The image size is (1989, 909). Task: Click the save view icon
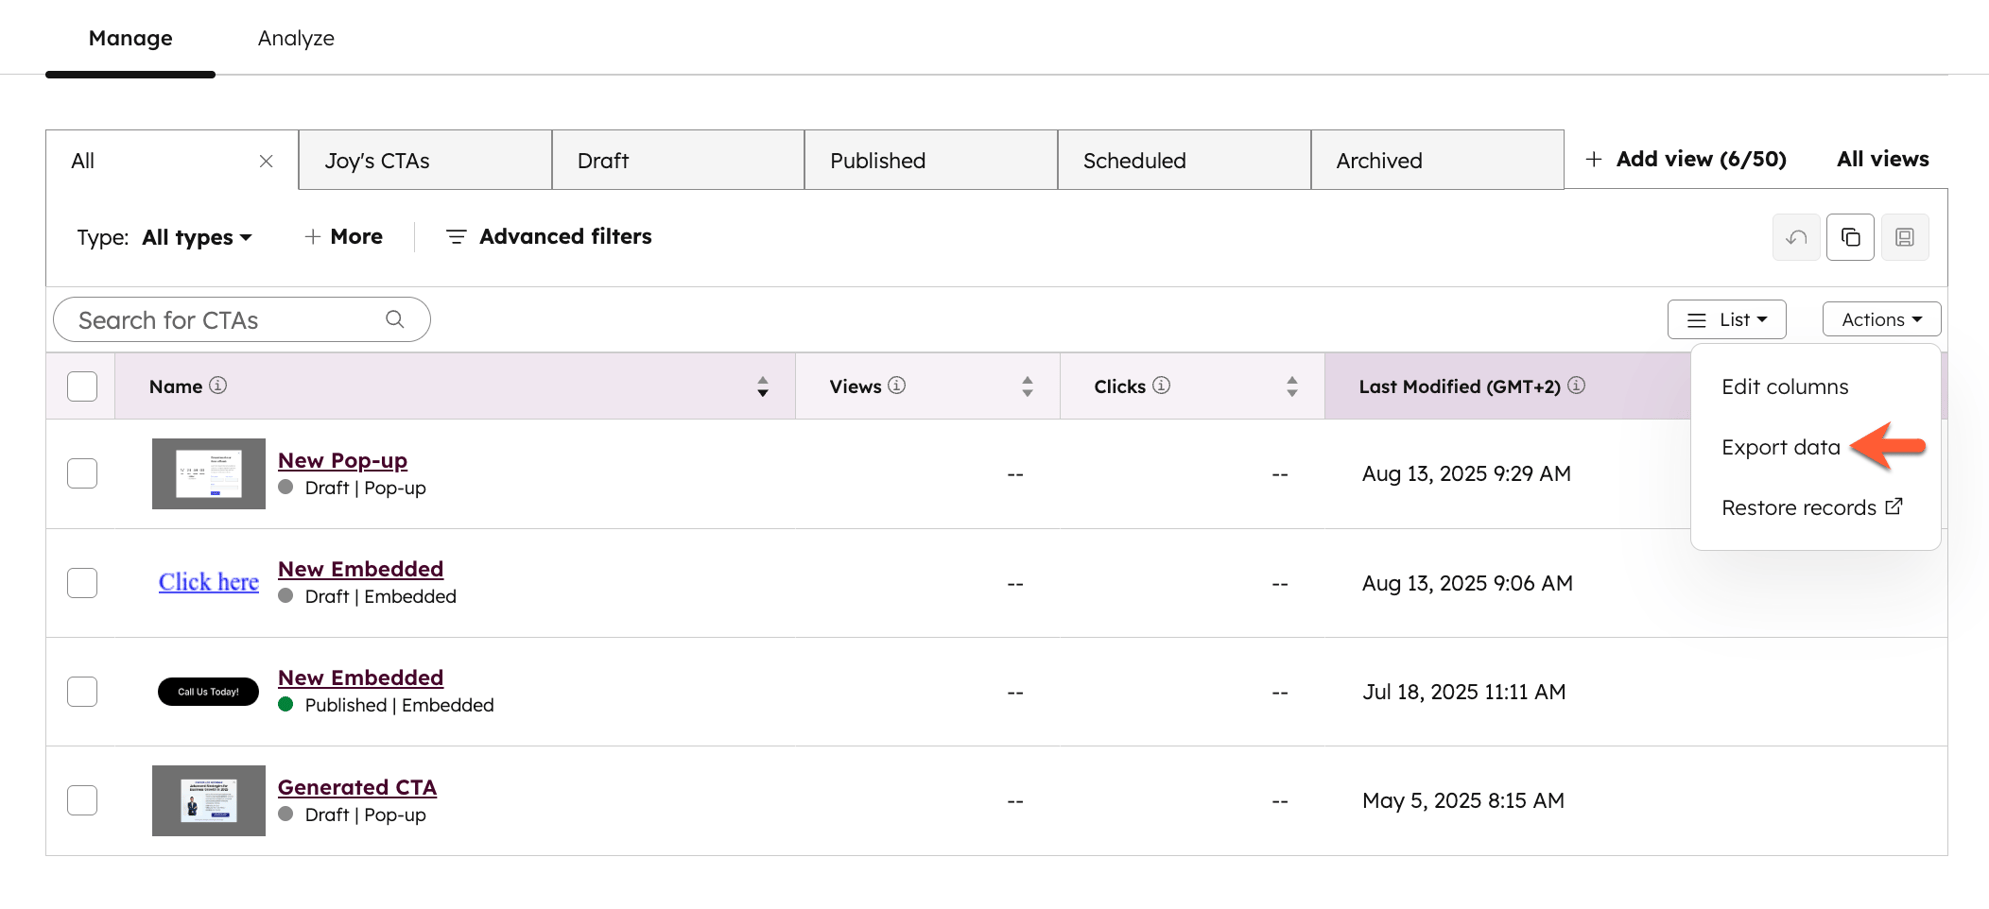click(x=1905, y=237)
